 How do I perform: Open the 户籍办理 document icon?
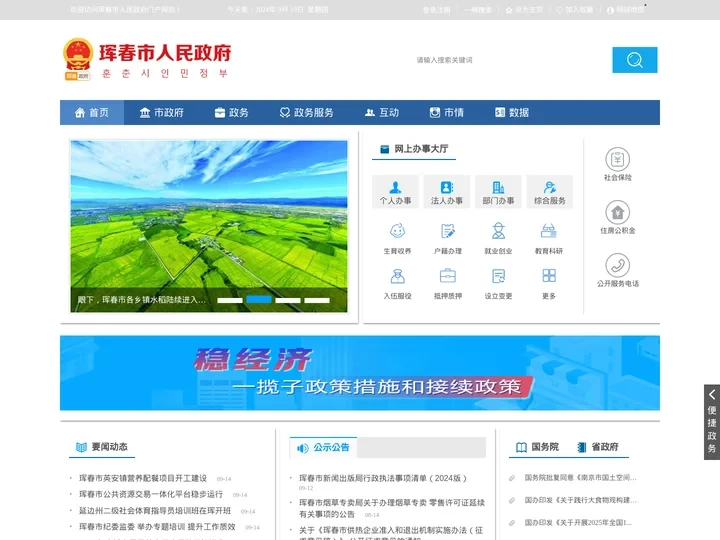pyautogui.click(x=448, y=231)
